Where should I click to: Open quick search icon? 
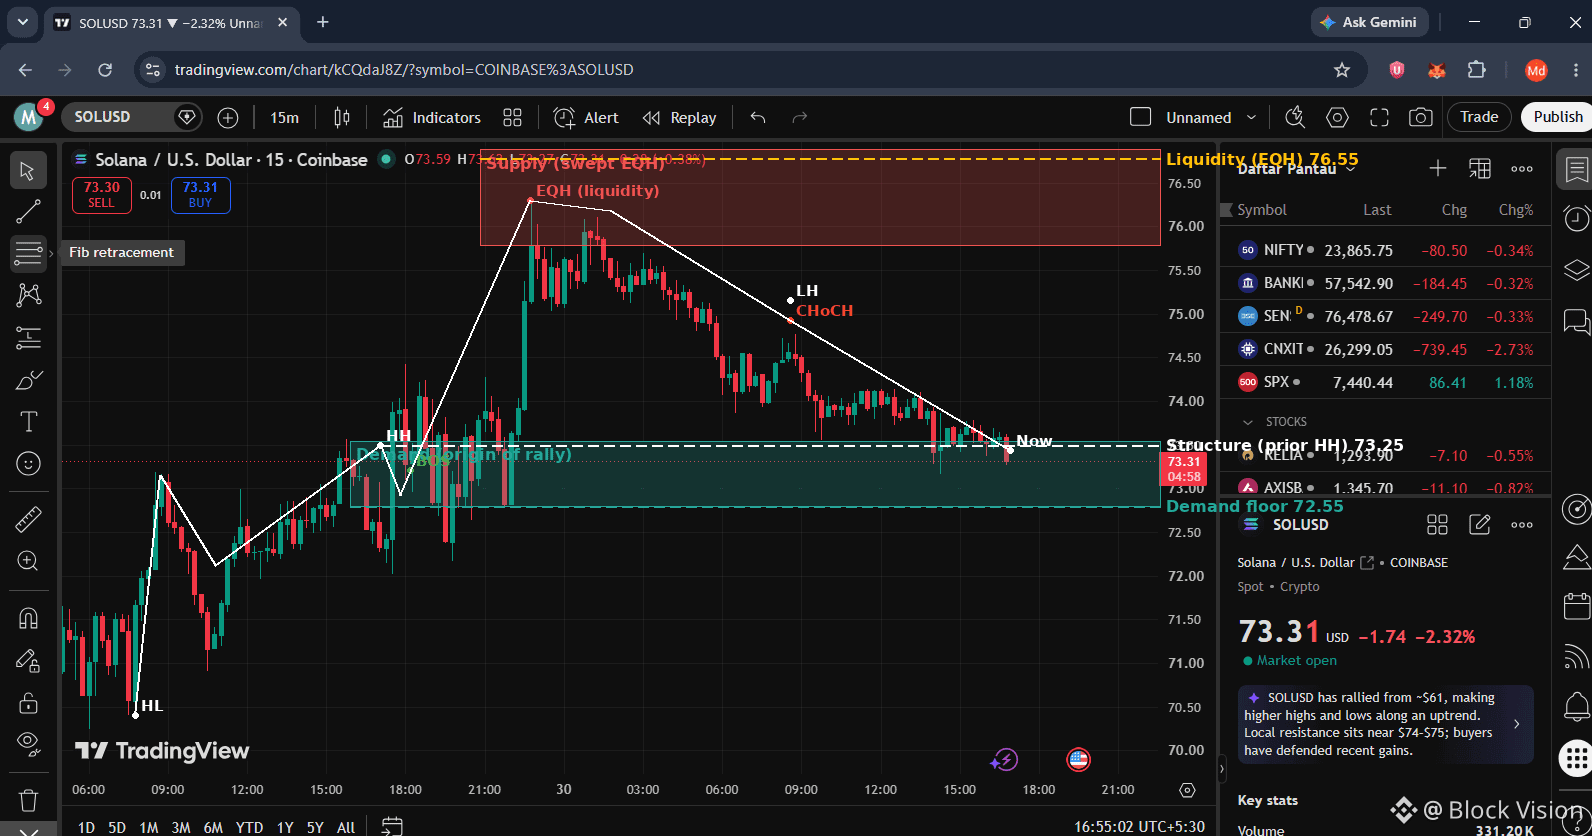(1295, 118)
